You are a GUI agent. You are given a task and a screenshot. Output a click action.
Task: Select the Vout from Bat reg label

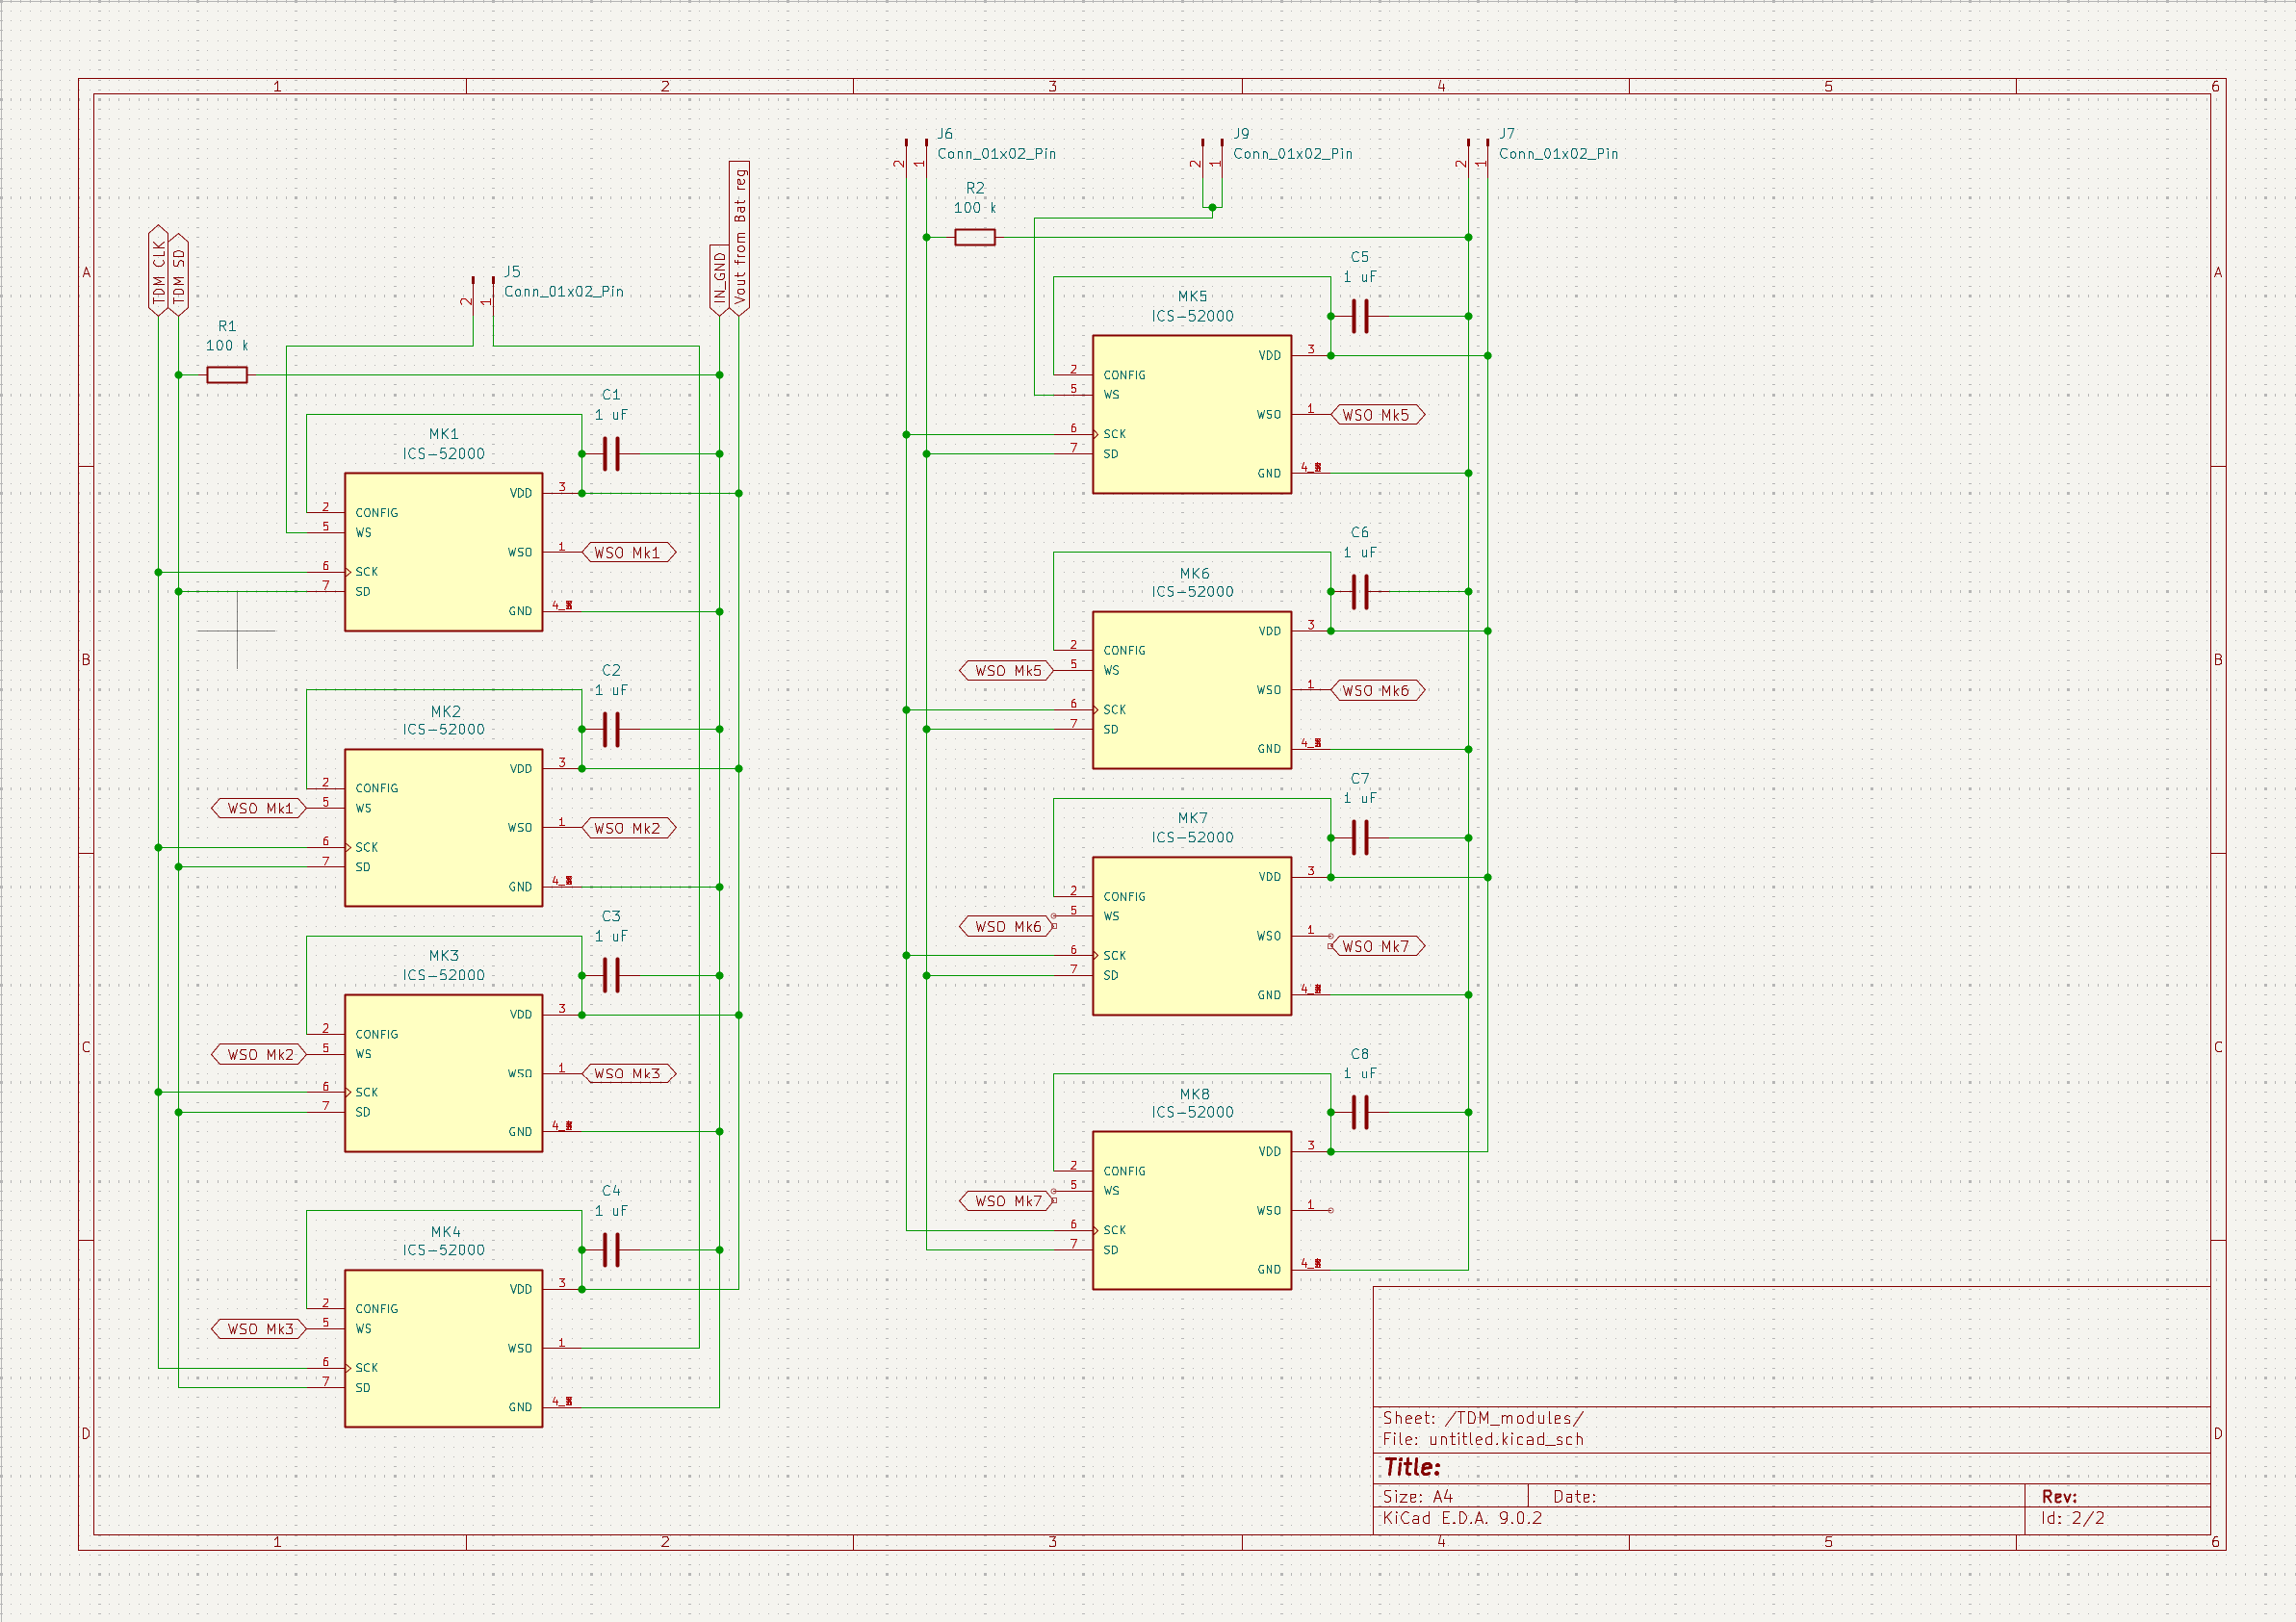point(739,238)
